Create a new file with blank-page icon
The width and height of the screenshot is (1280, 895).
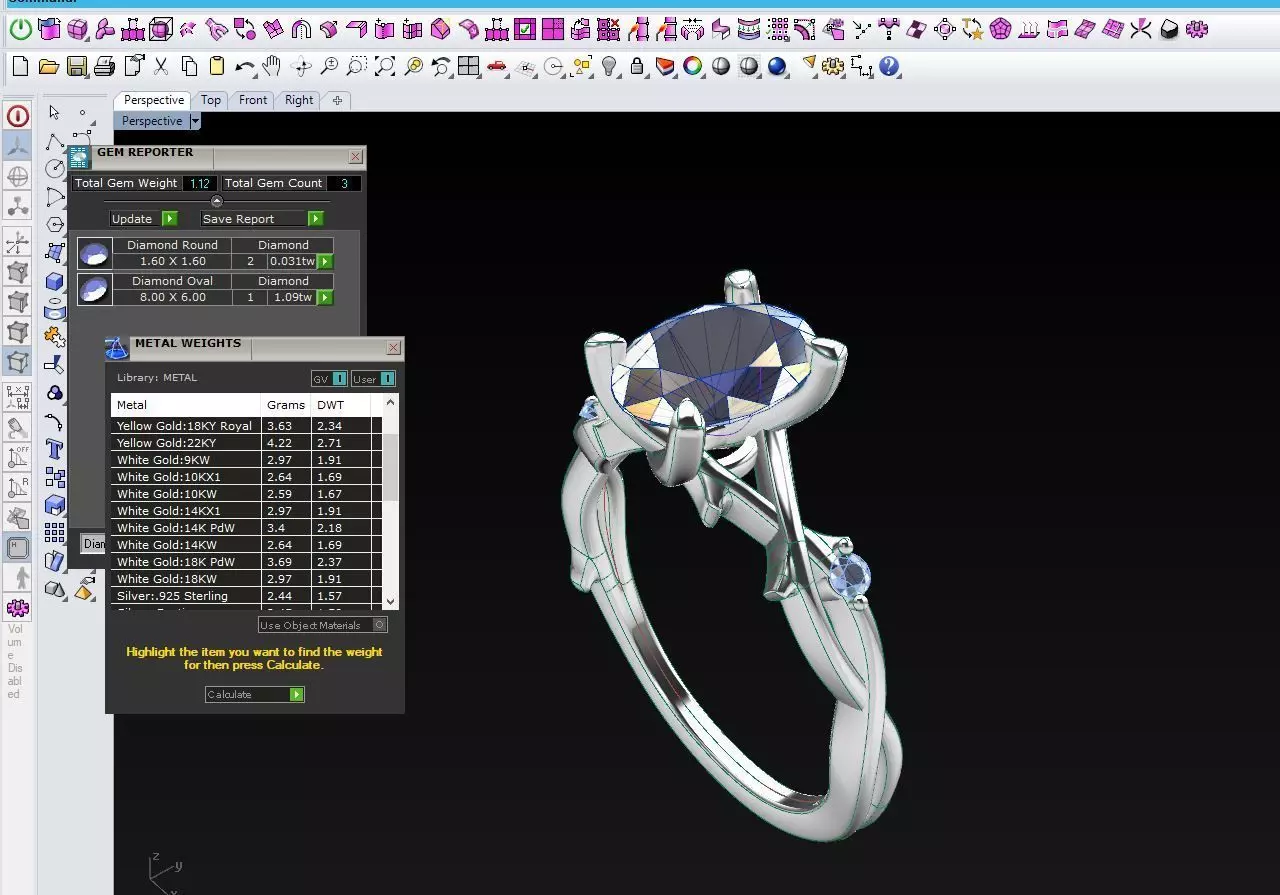pos(20,67)
